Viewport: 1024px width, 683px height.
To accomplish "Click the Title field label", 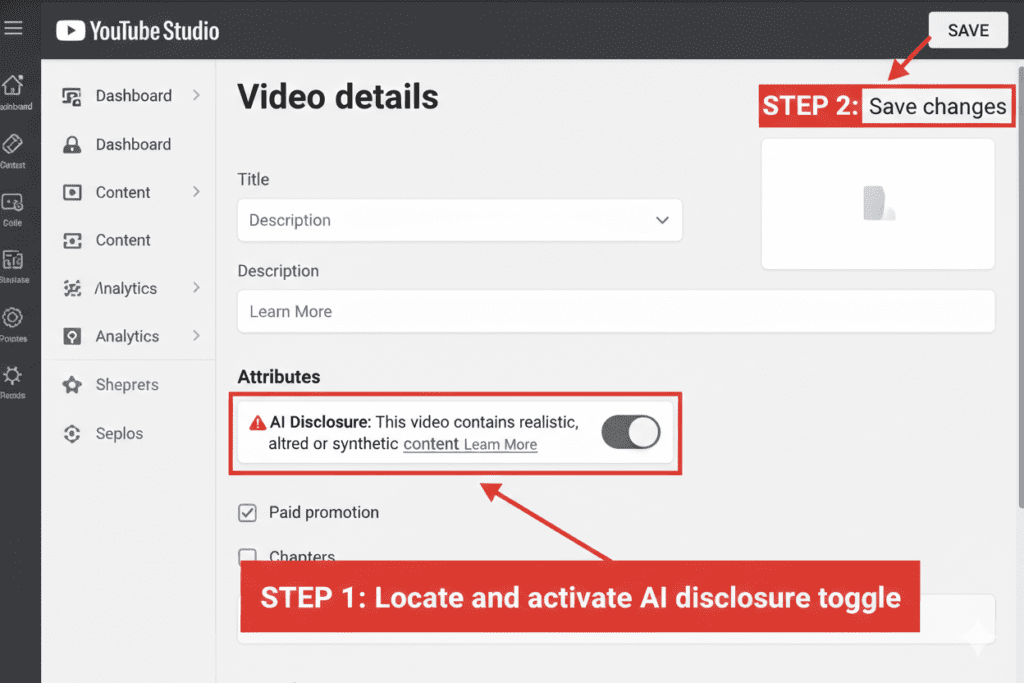I will [x=253, y=180].
